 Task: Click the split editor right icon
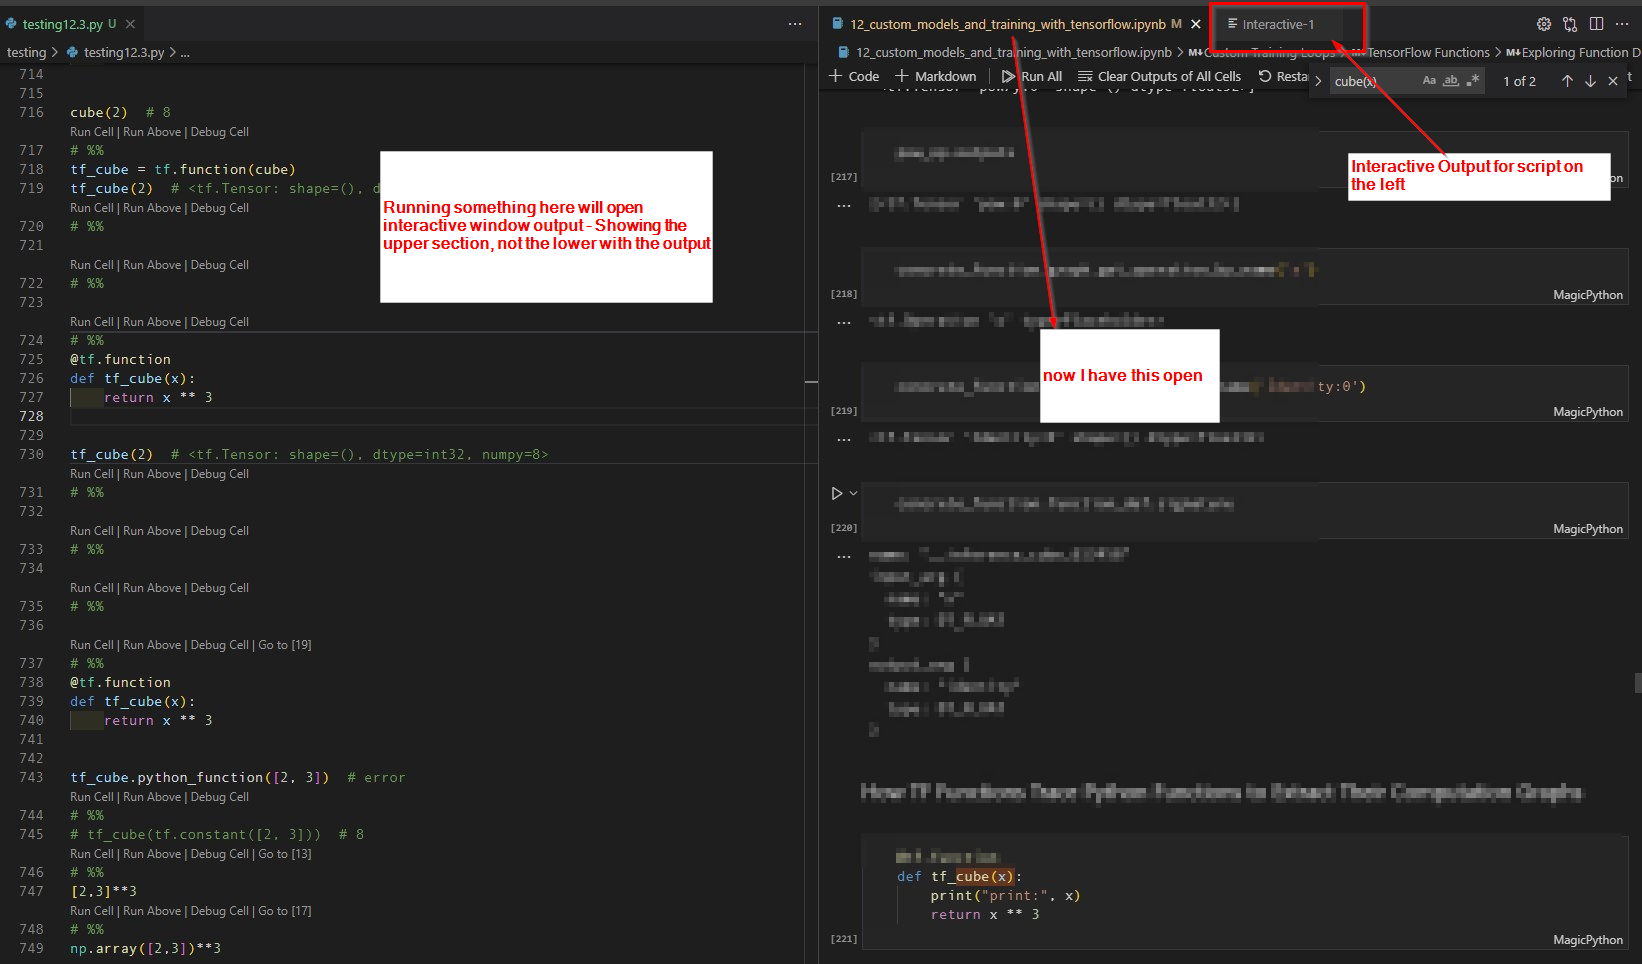point(1596,24)
